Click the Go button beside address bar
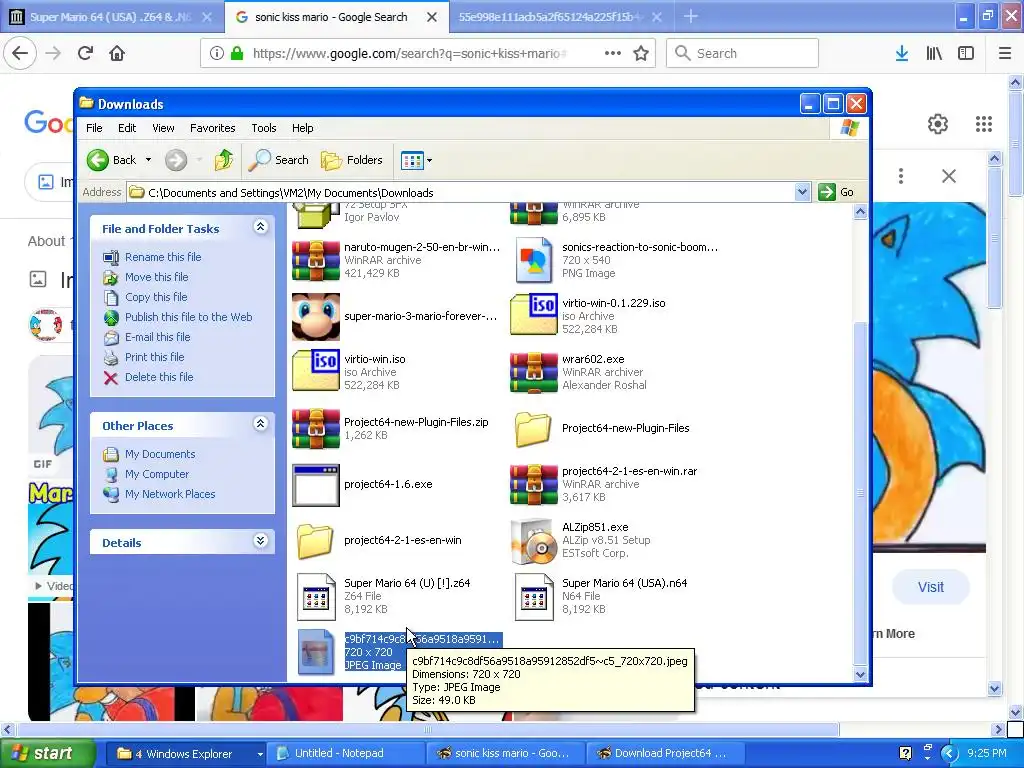The width and height of the screenshot is (1024, 768). click(x=837, y=192)
